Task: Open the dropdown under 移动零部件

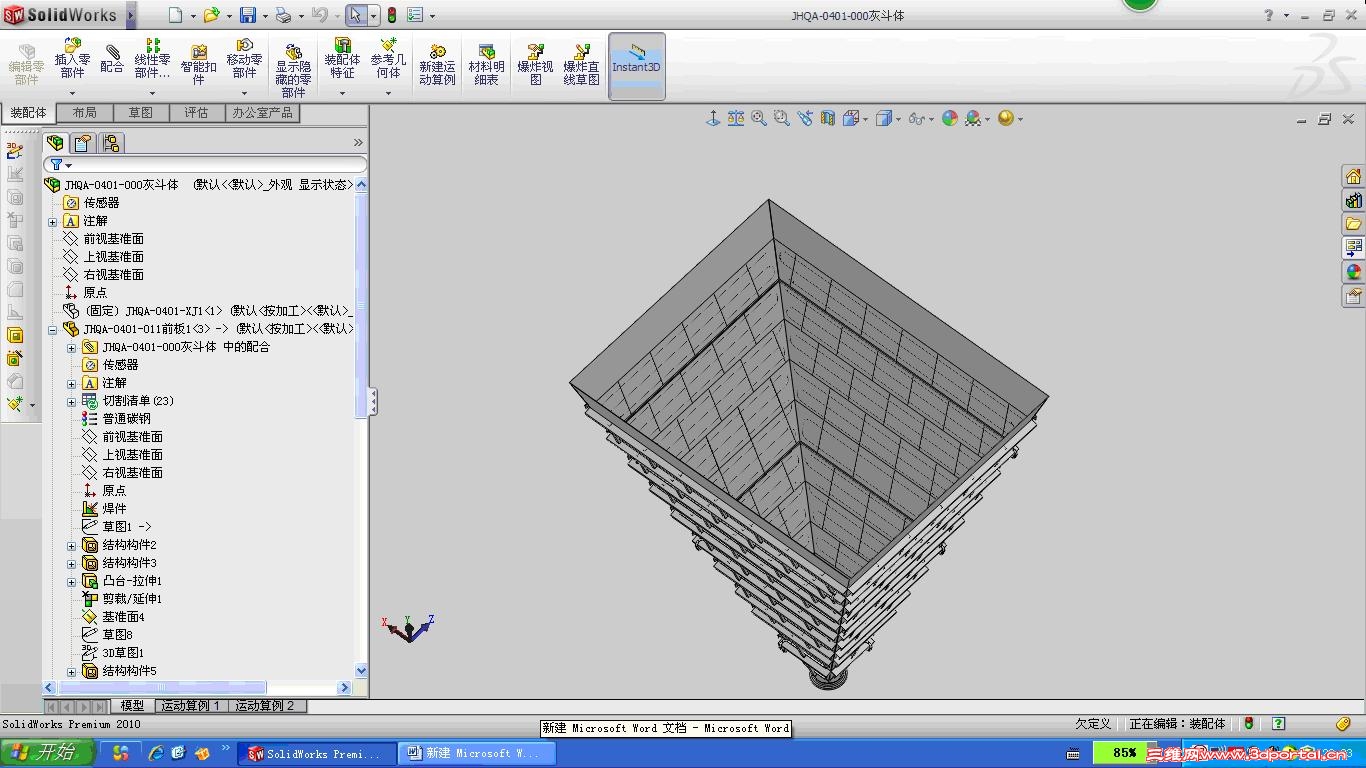Action: (x=244, y=94)
